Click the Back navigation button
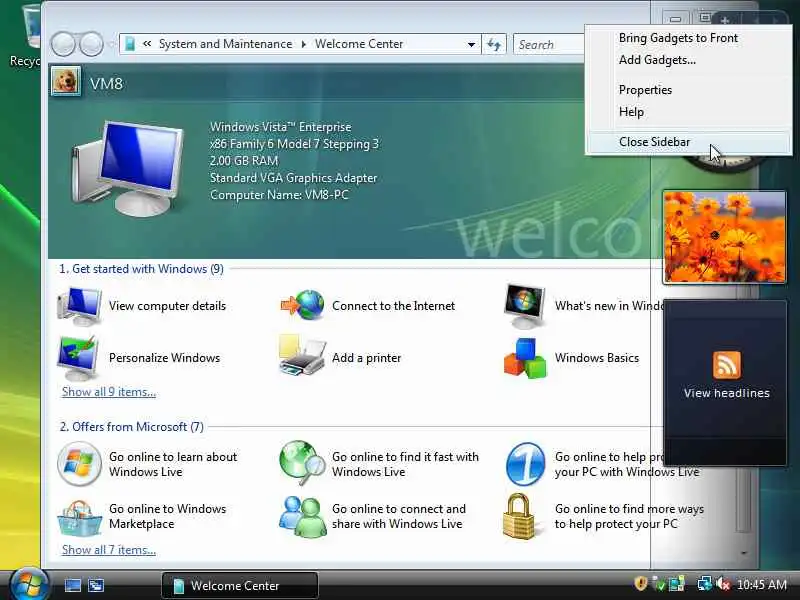 coord(63,44)
